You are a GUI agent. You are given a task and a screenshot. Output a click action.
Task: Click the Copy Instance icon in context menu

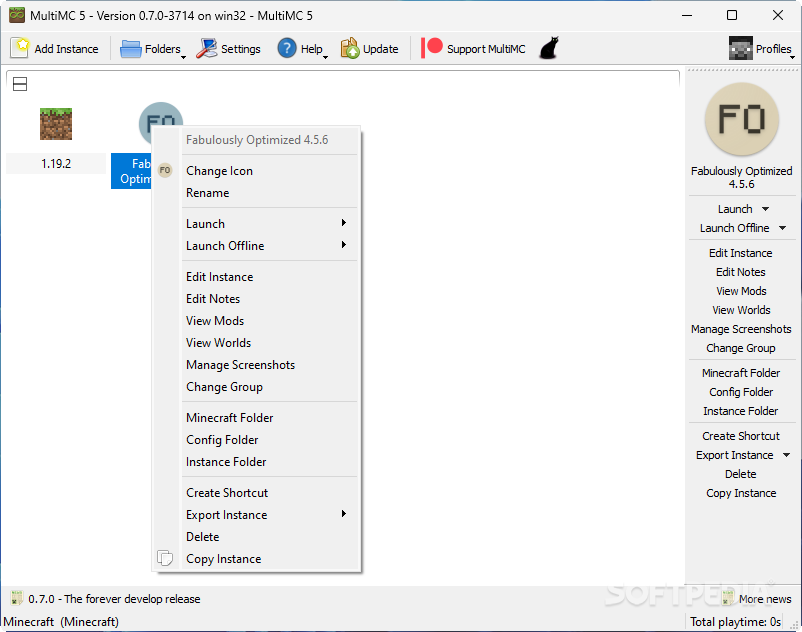click(x=165, y=558)
